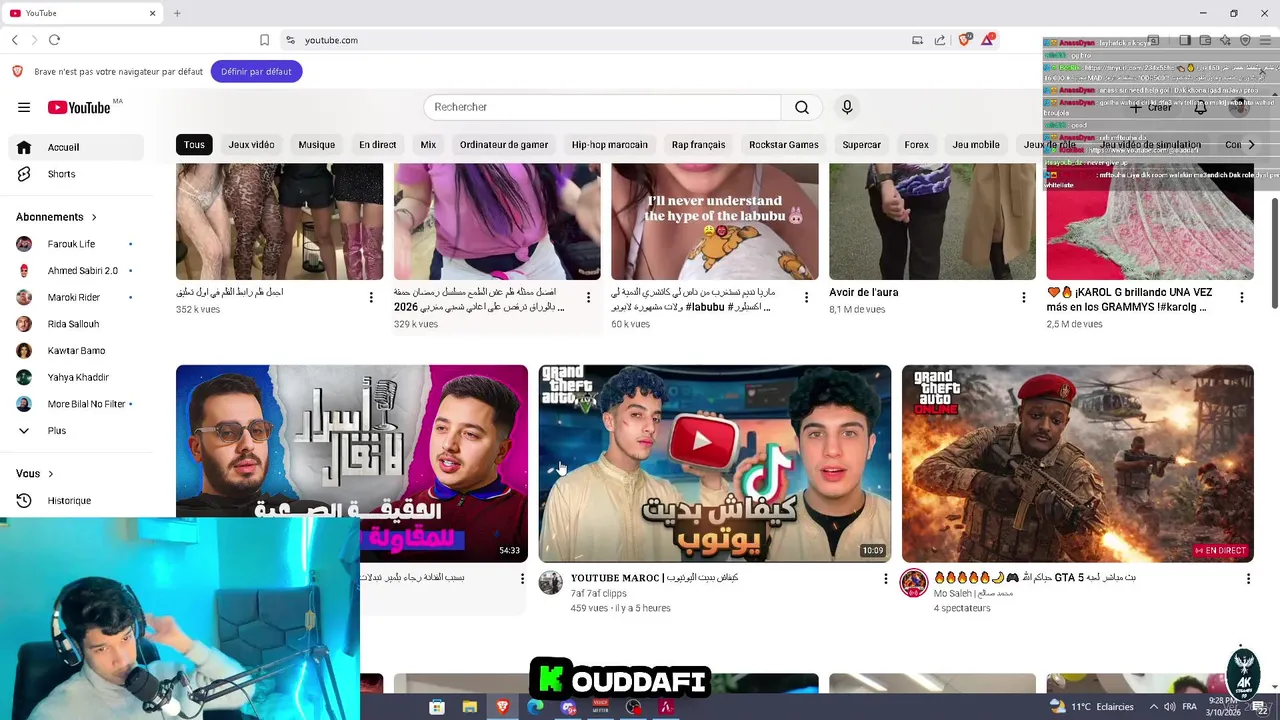This screenshot has width=1280, height=720.
Task: Select the Hip-hop marocain chip
Action: pyautogui.click(x=610, y=145)
